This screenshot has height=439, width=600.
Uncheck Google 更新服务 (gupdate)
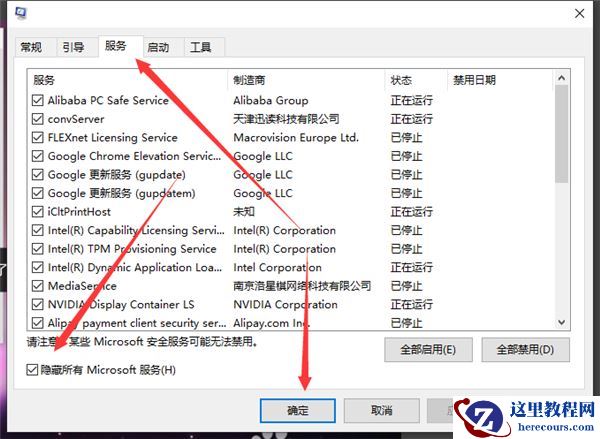click(x=38, y=175)
